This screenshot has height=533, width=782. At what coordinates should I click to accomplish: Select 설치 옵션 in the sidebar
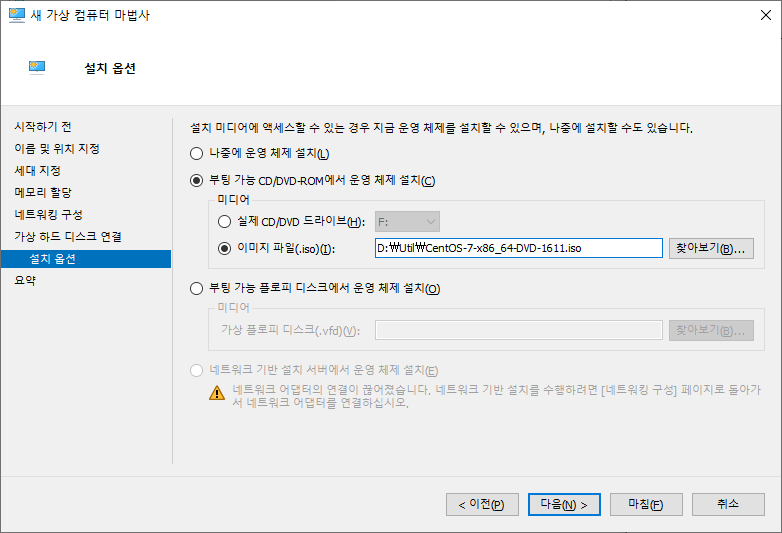[x=86, y=259]
